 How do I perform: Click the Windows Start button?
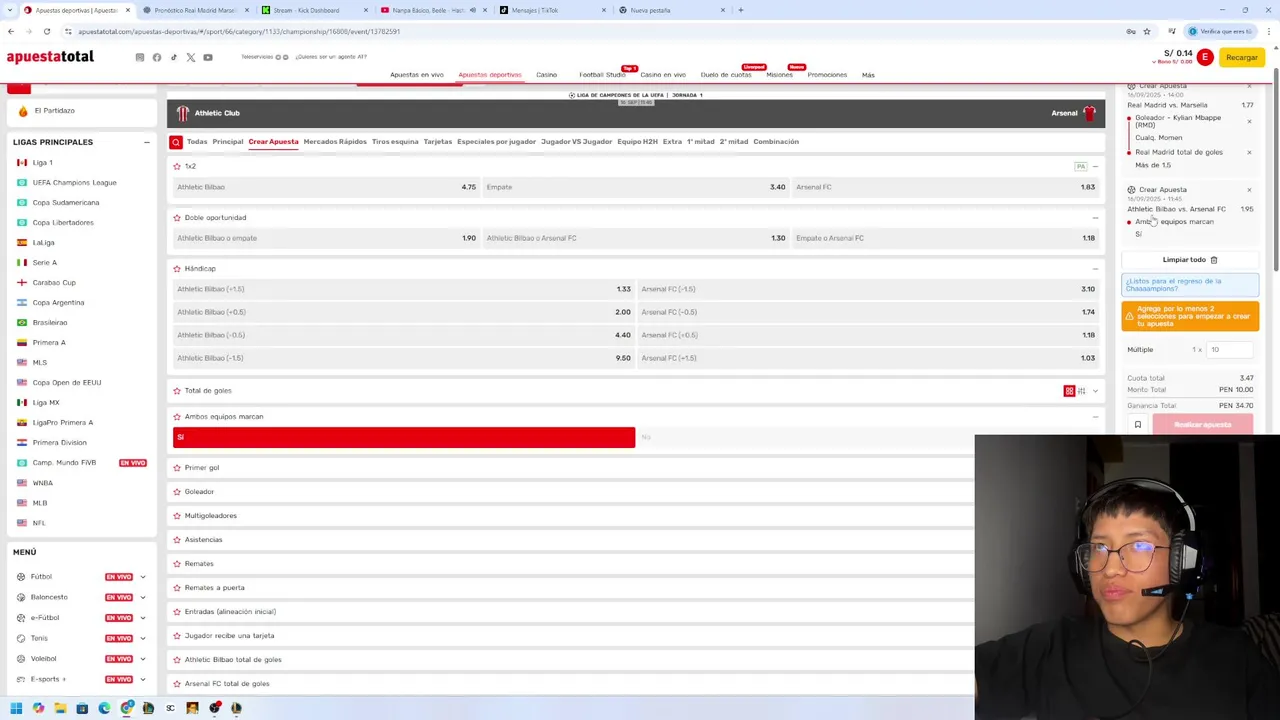coord(16,708)
